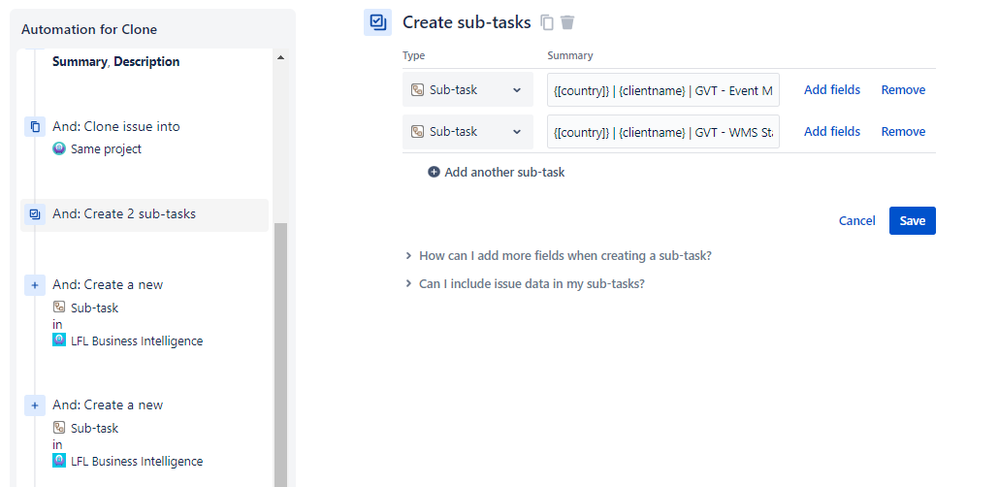This screenshot has width=999, height=487.
Task: Click Add fields for the WMS sub-task
Action: (832, 131)
